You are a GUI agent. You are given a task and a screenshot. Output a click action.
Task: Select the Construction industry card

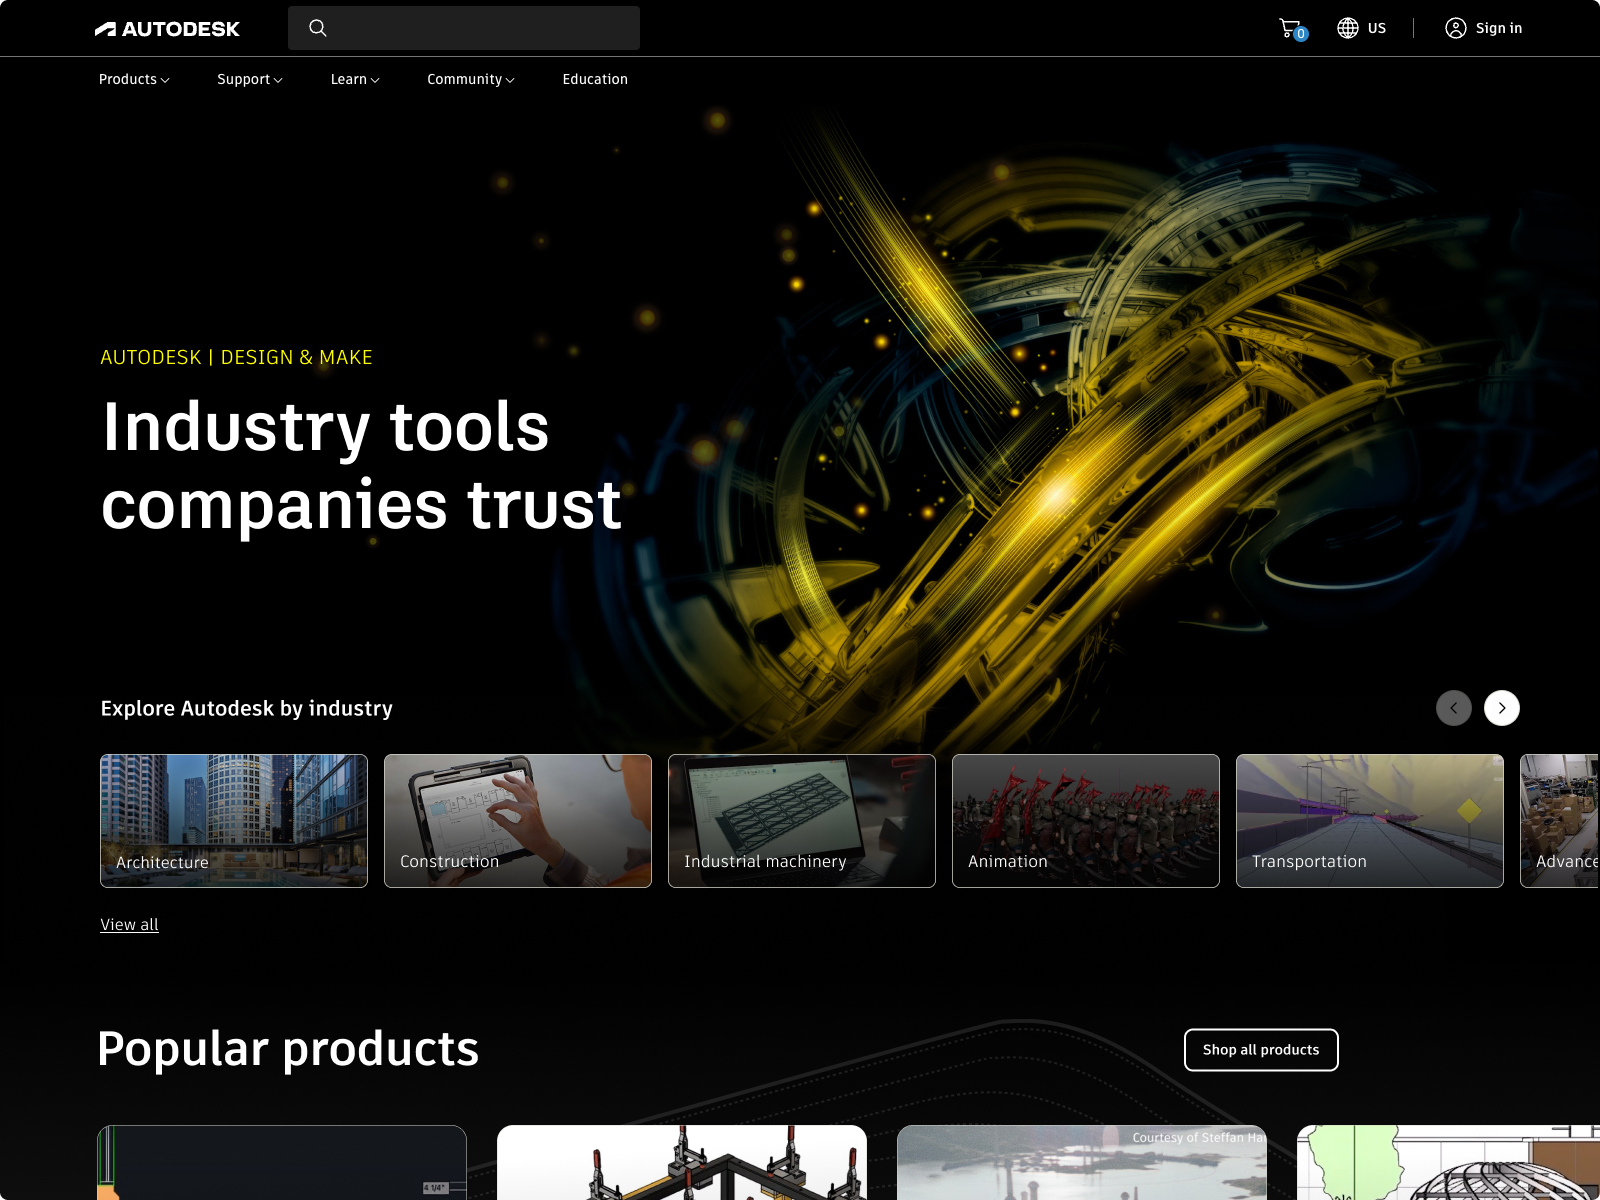click(518, 821)
